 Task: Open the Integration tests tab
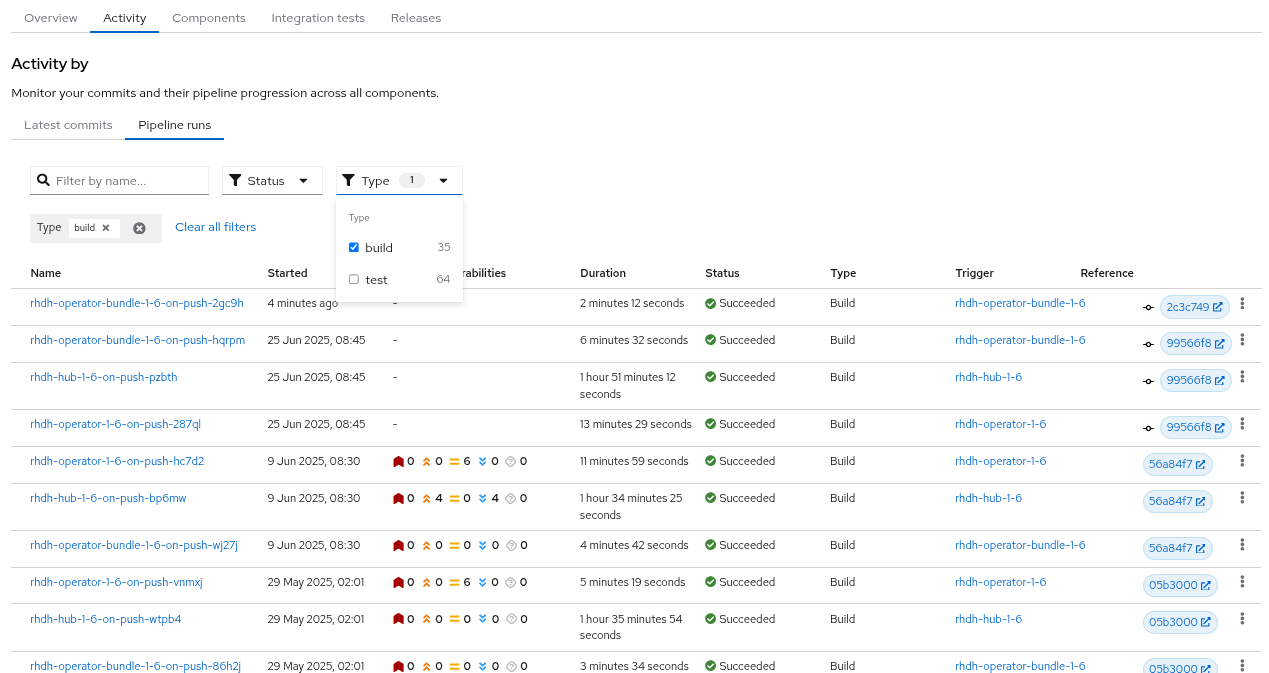point(318,18)
